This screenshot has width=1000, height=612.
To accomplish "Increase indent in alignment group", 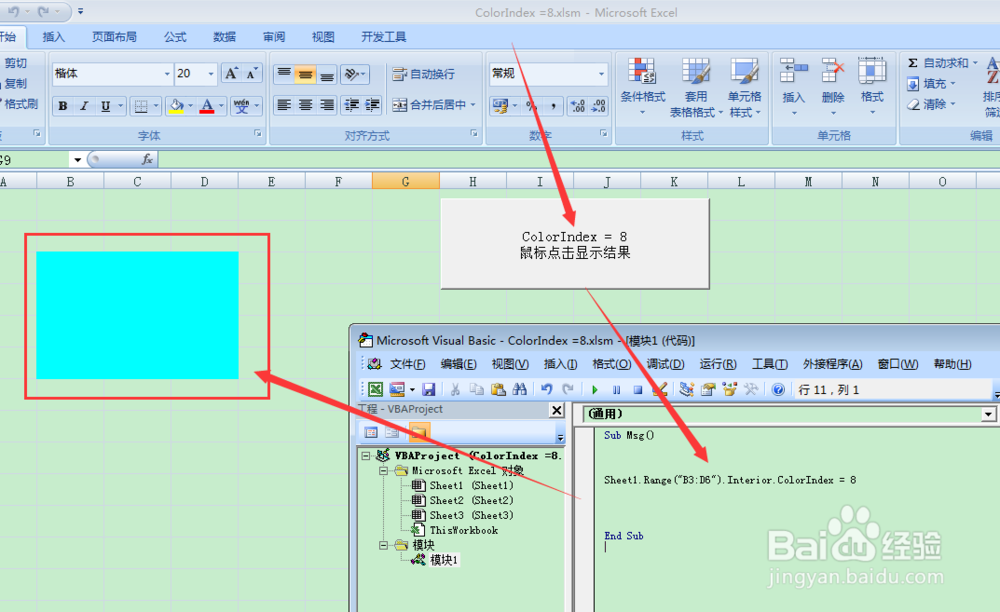I will 372,105.
